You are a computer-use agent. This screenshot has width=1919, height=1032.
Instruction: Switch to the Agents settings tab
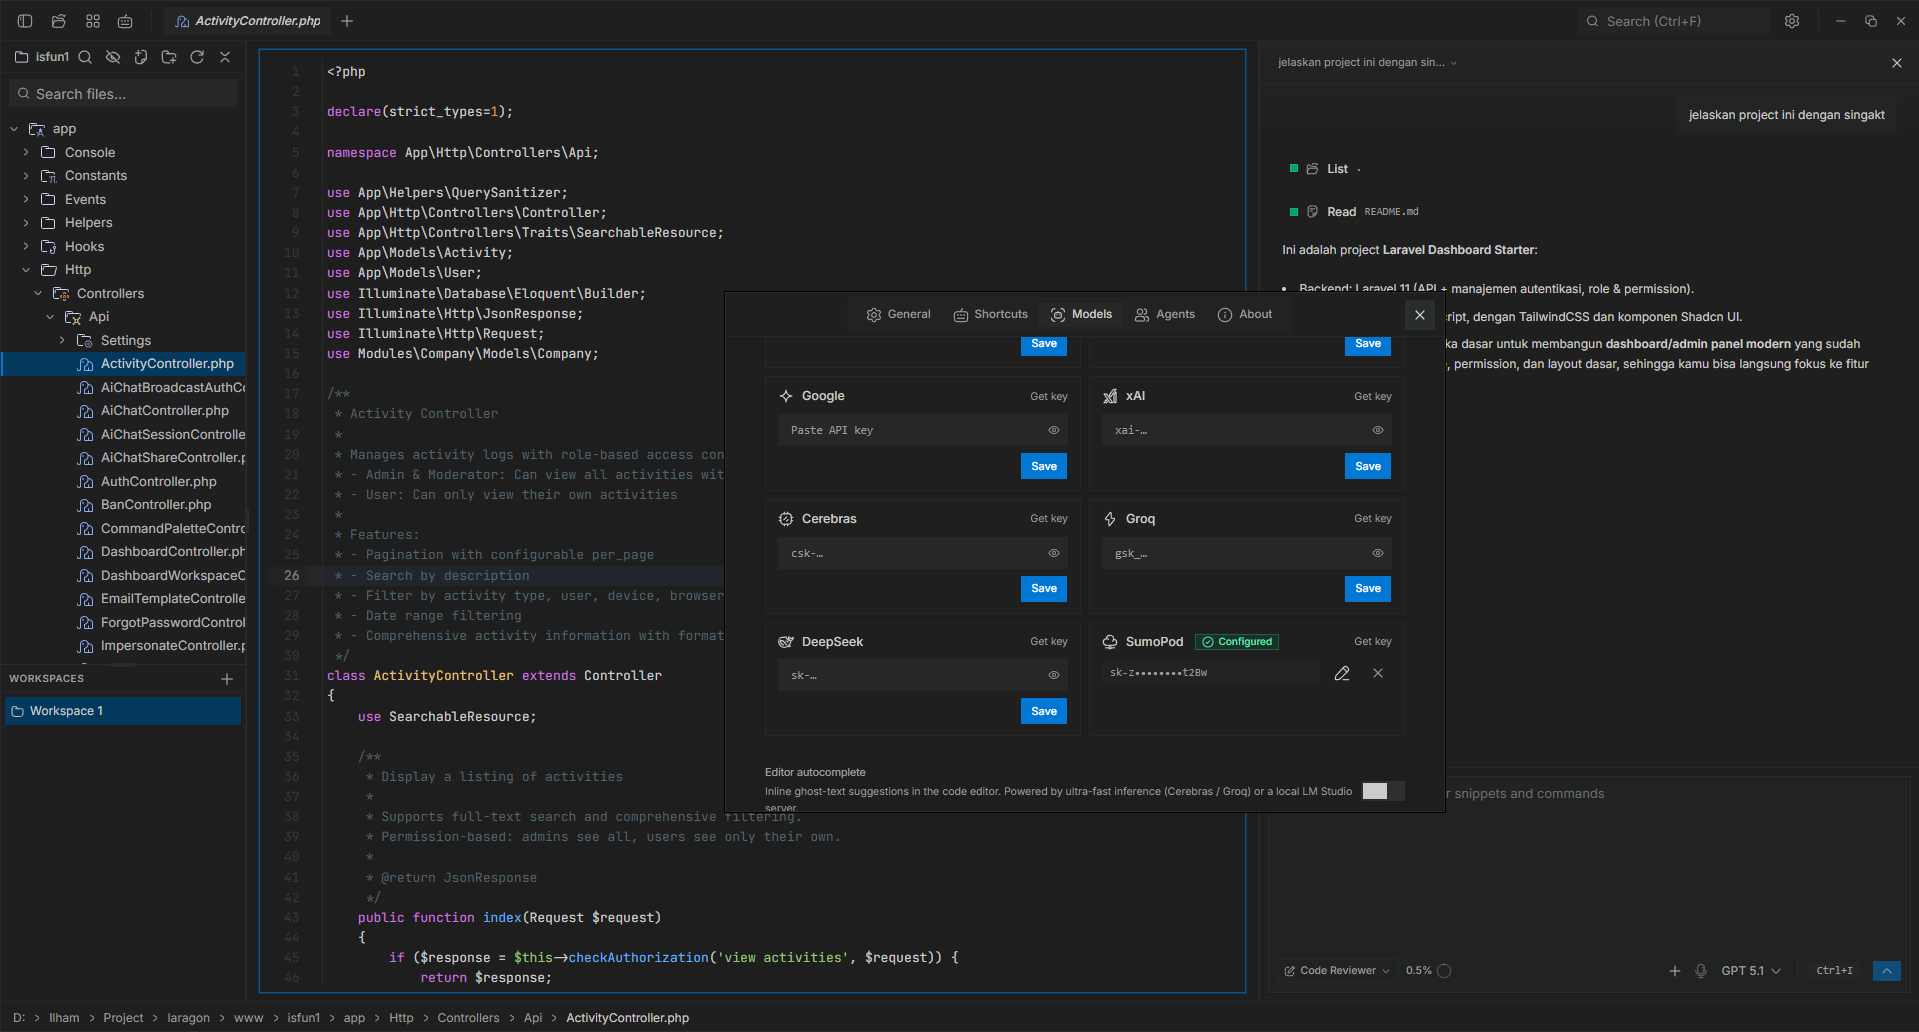1165,315
